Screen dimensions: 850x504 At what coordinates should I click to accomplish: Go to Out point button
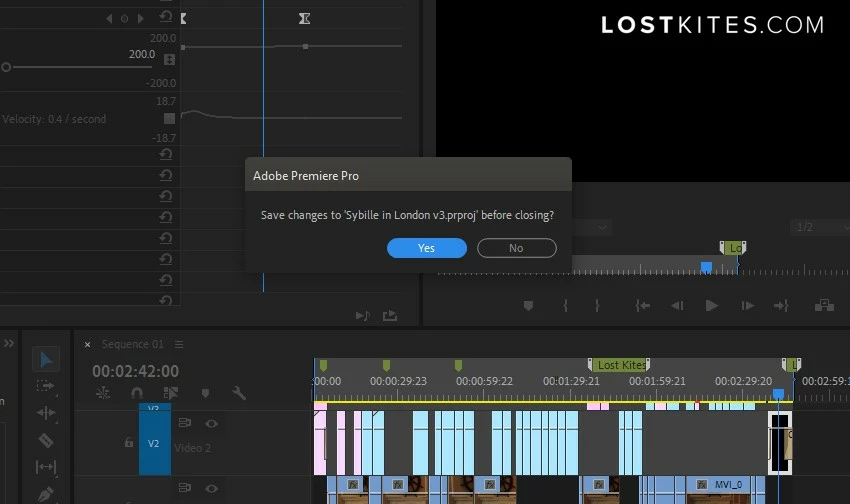point(781,306)
